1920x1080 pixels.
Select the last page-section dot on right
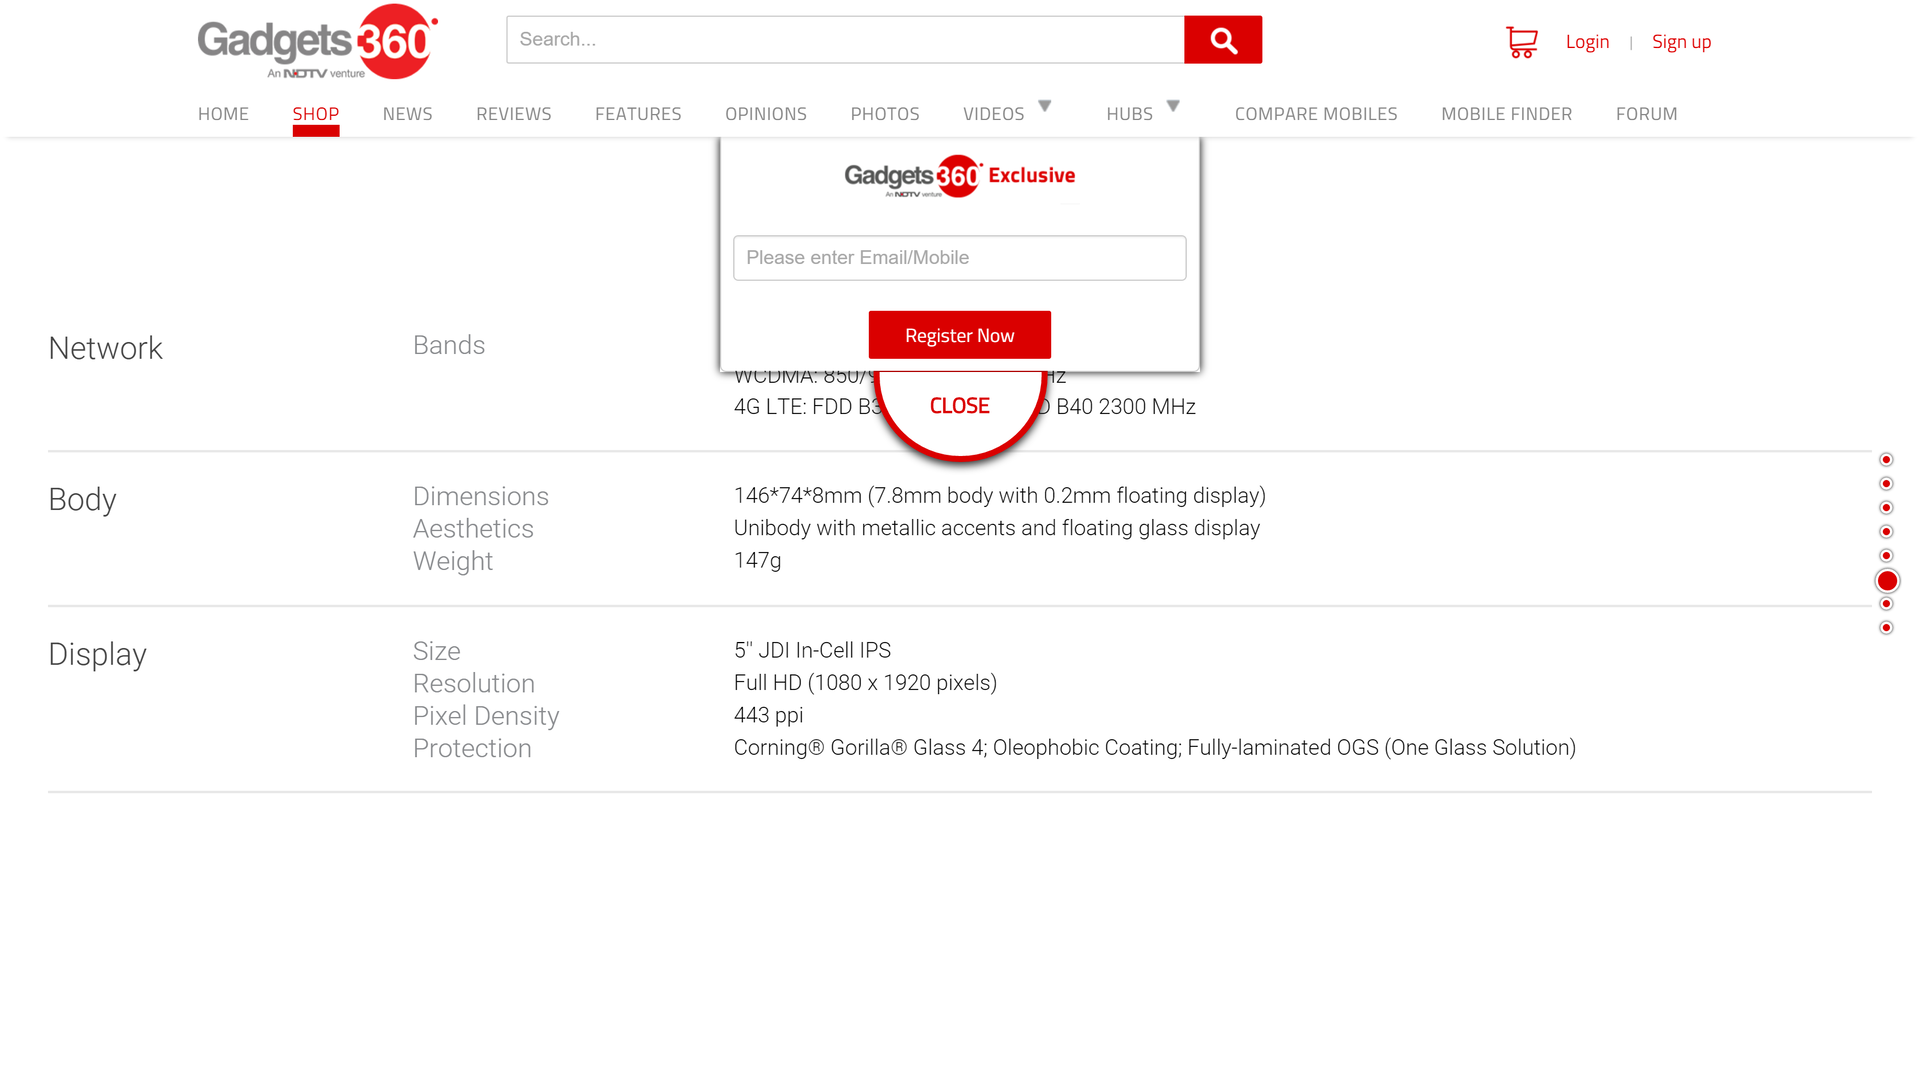1886,628
